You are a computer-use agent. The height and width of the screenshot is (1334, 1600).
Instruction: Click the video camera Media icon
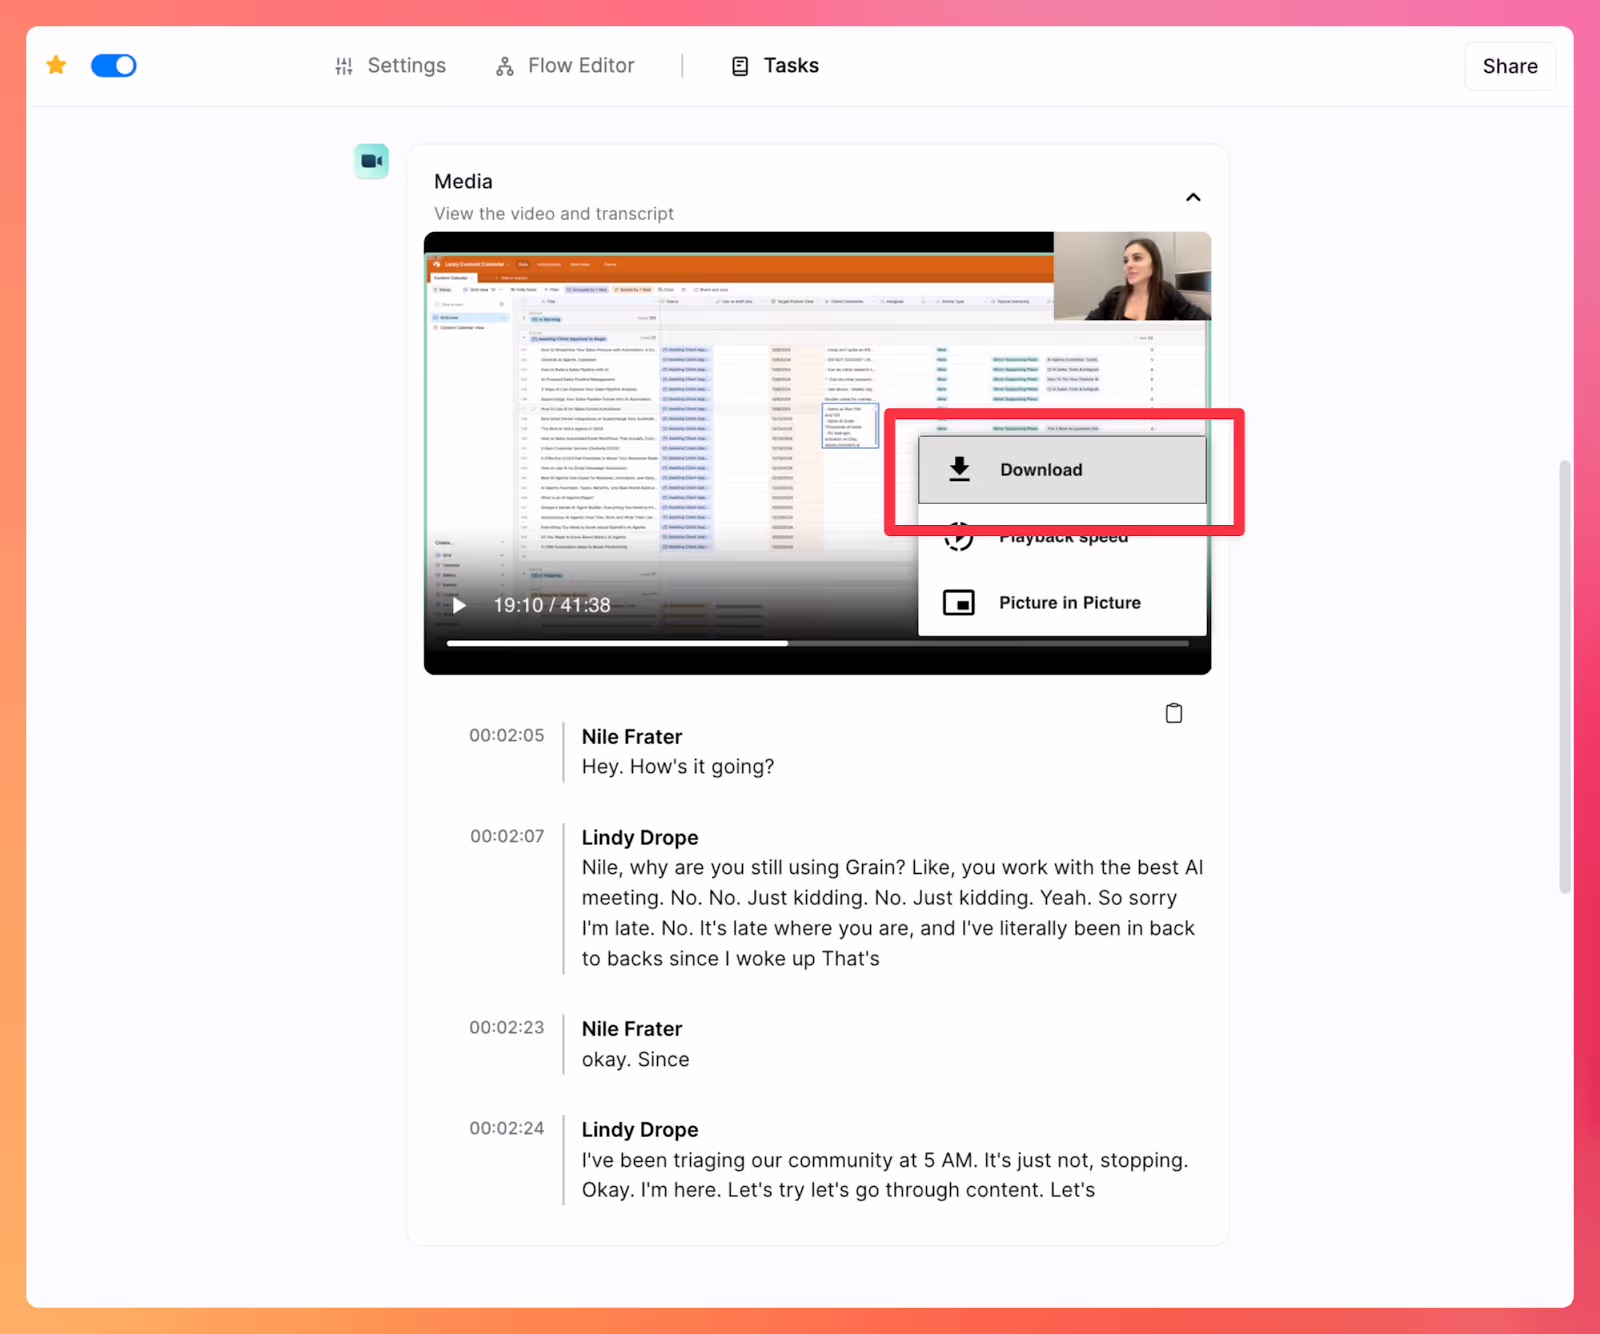[371, 161]
